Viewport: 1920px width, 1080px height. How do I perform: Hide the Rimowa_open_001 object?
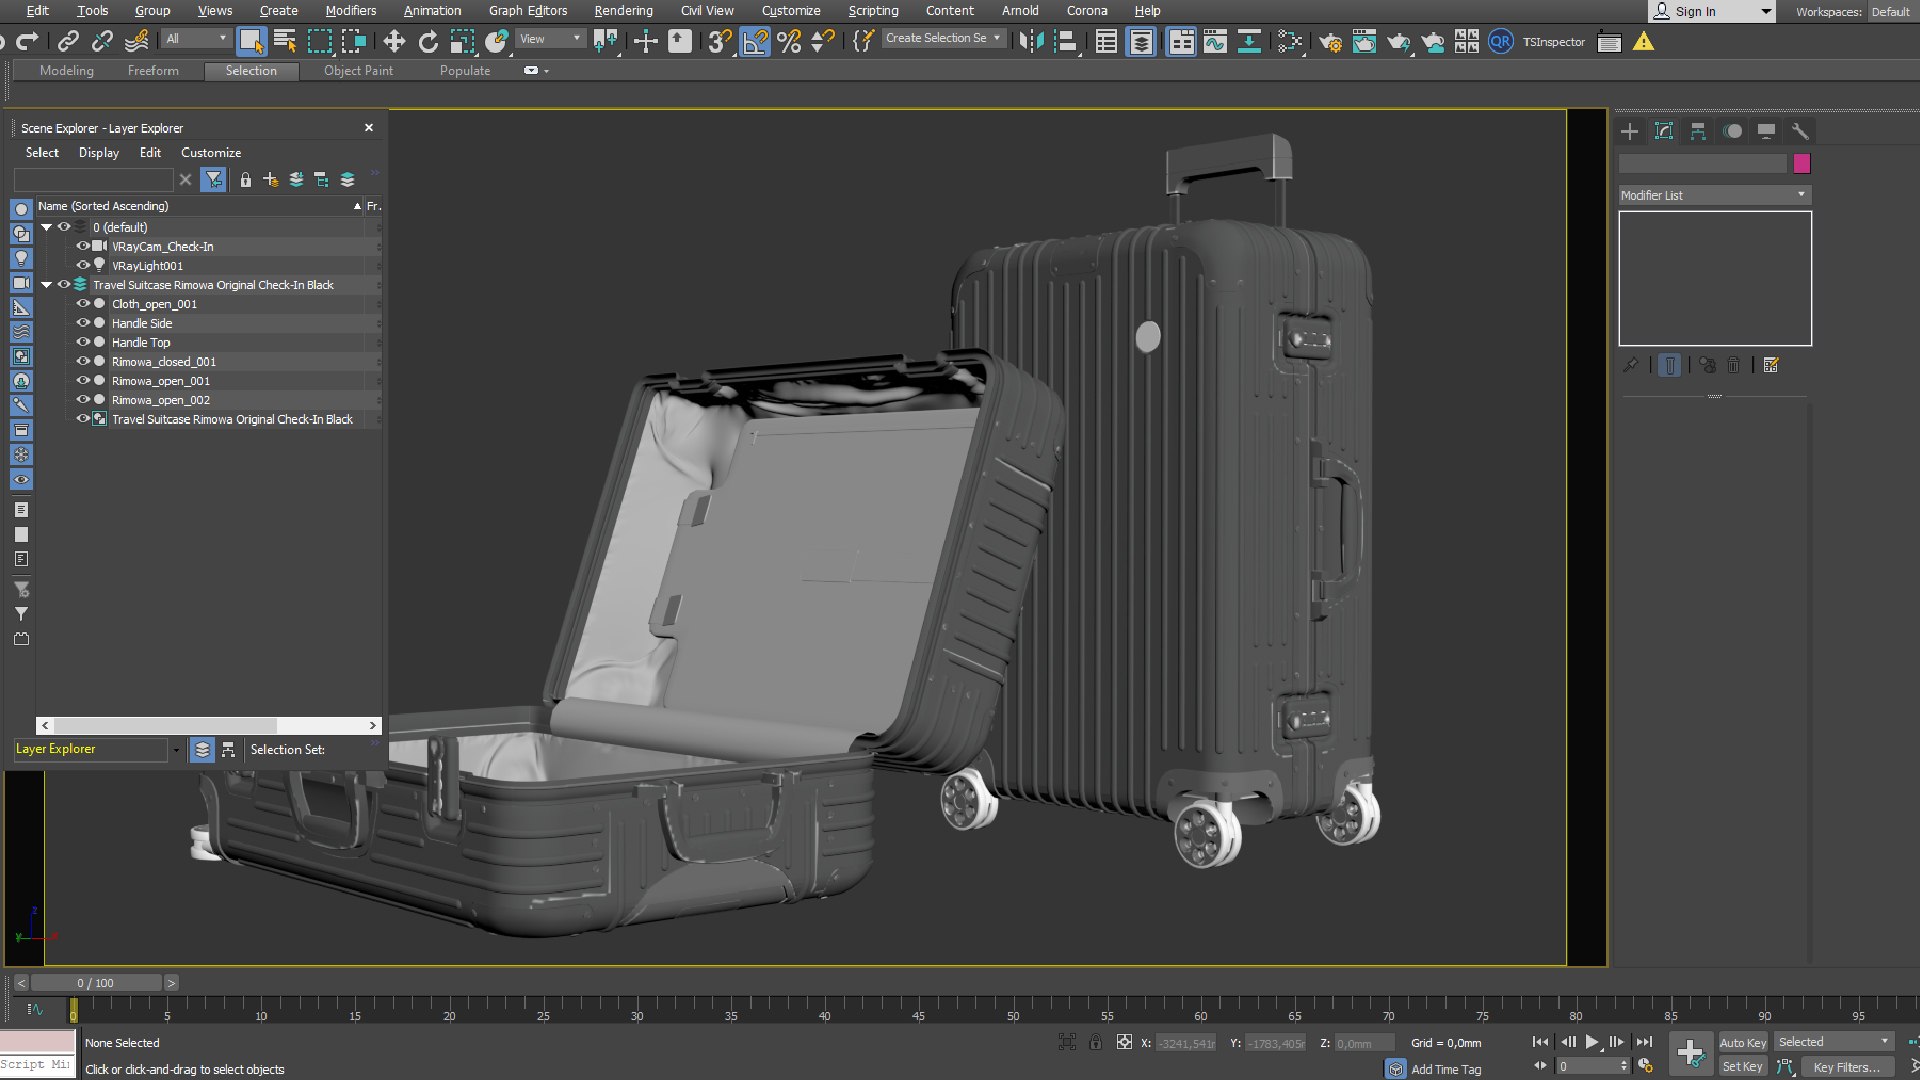coord(83,380)
